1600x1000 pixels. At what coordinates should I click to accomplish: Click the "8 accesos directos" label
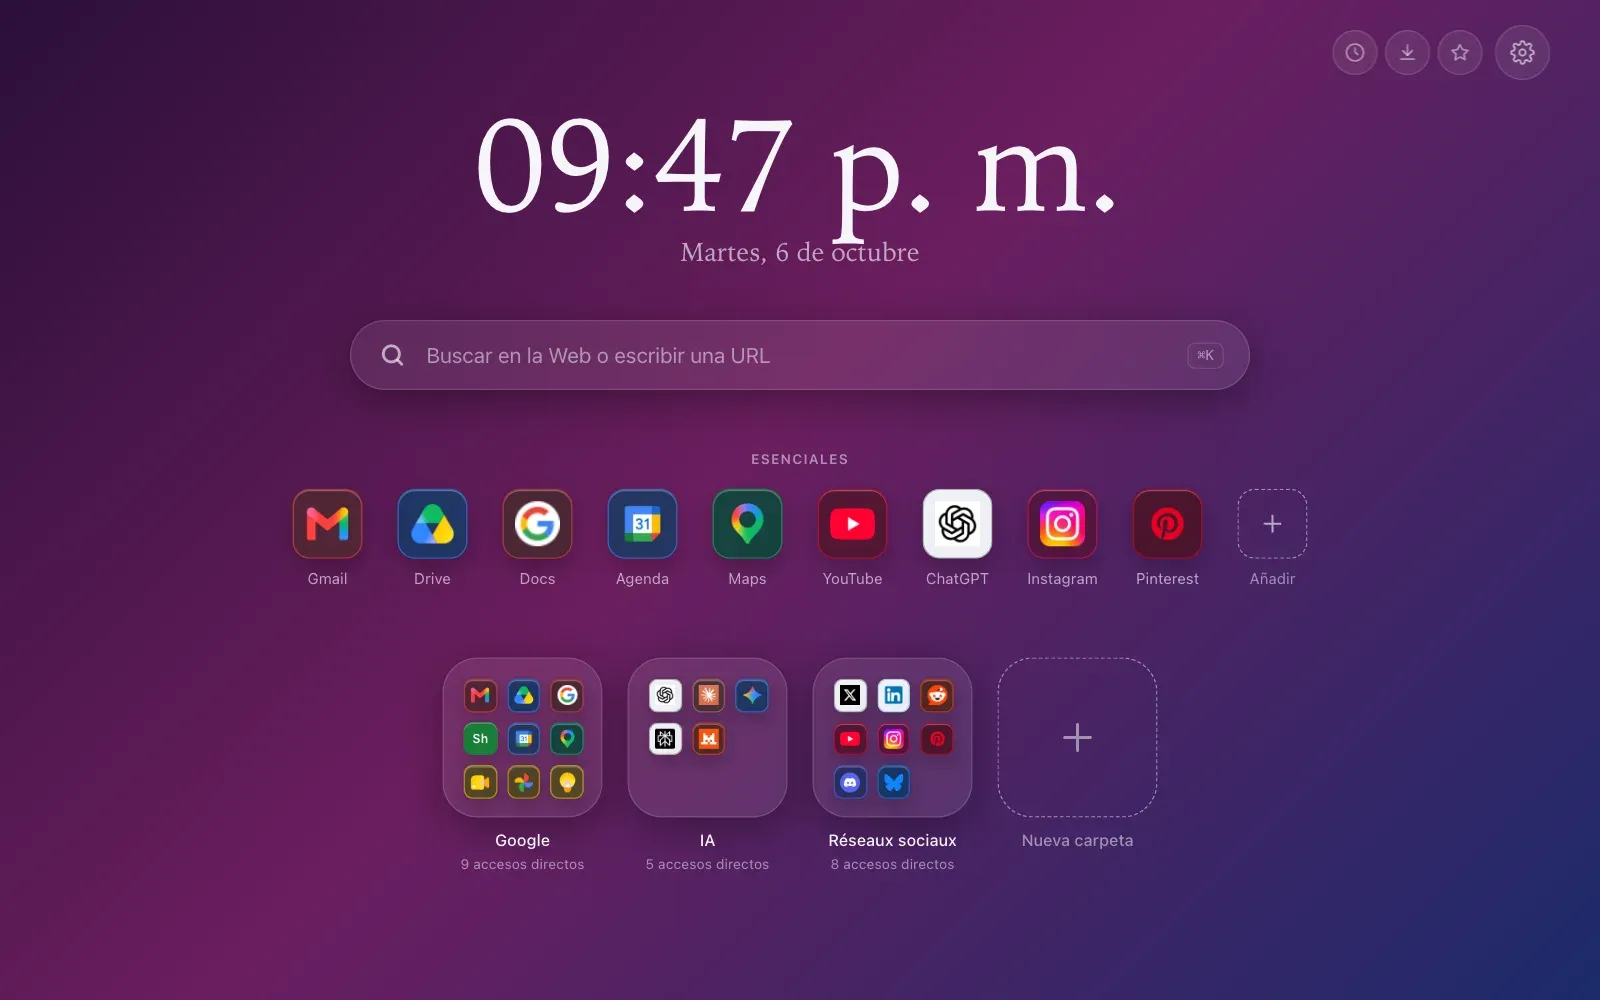(x=892, y=865)
